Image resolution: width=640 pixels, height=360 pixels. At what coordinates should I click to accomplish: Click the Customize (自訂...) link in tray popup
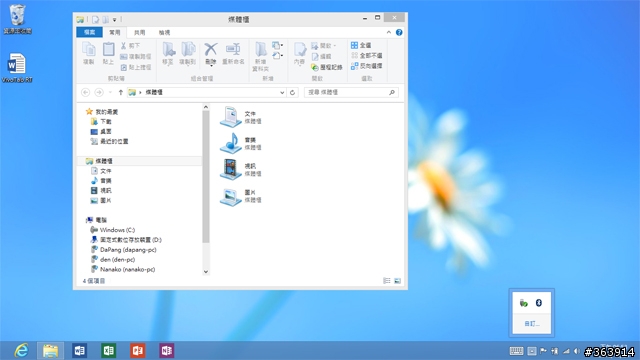(532, 324)
